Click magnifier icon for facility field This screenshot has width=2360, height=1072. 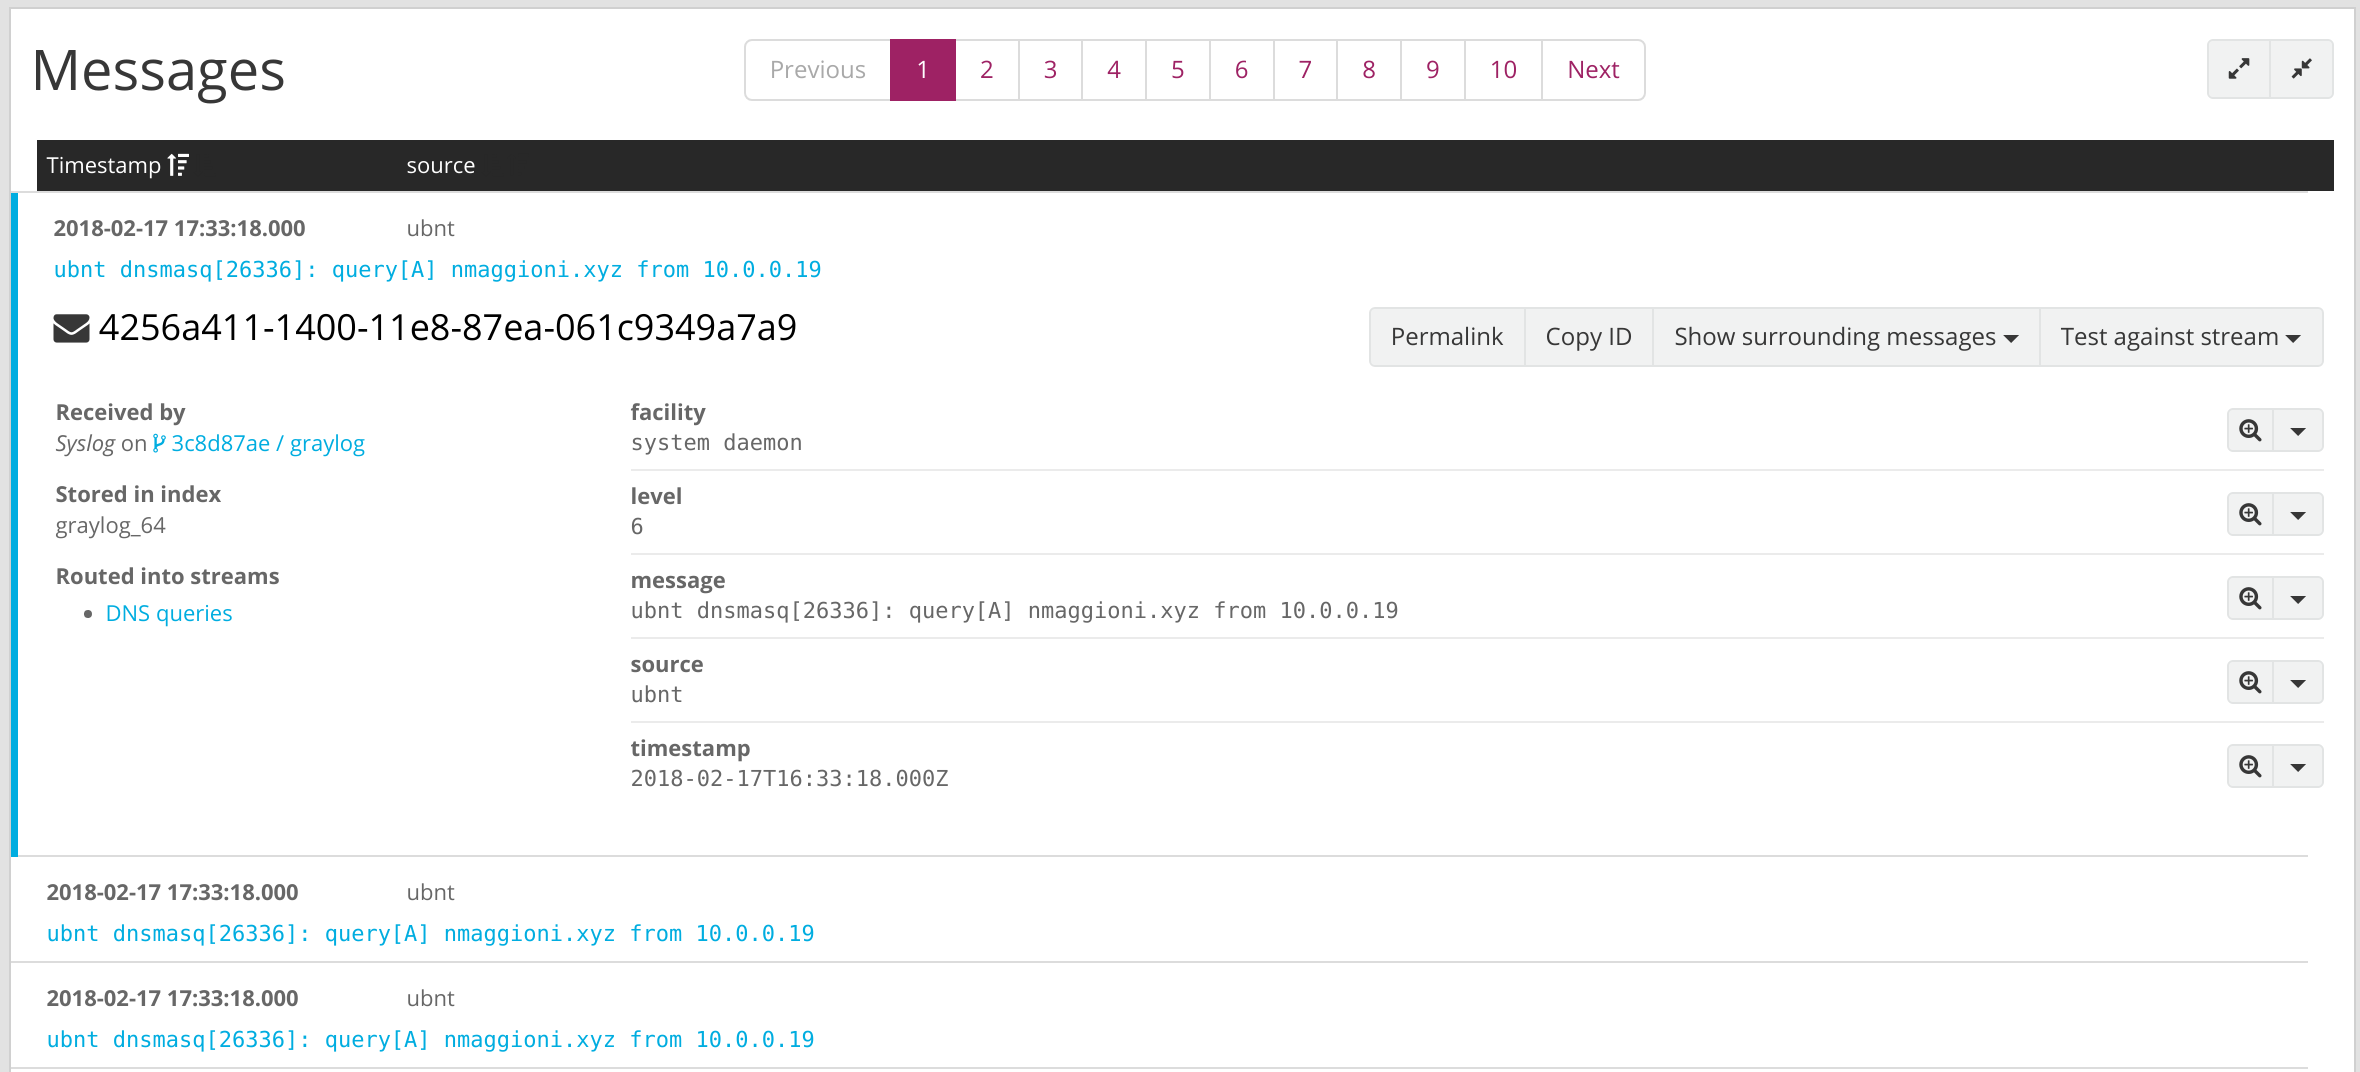(2250, 430)
